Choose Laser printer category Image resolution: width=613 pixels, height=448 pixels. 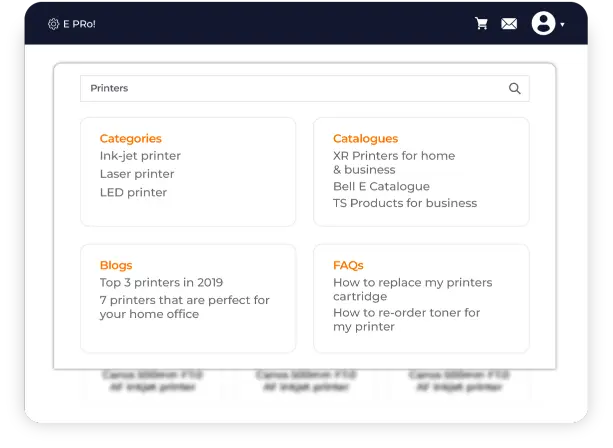[137, 174]
